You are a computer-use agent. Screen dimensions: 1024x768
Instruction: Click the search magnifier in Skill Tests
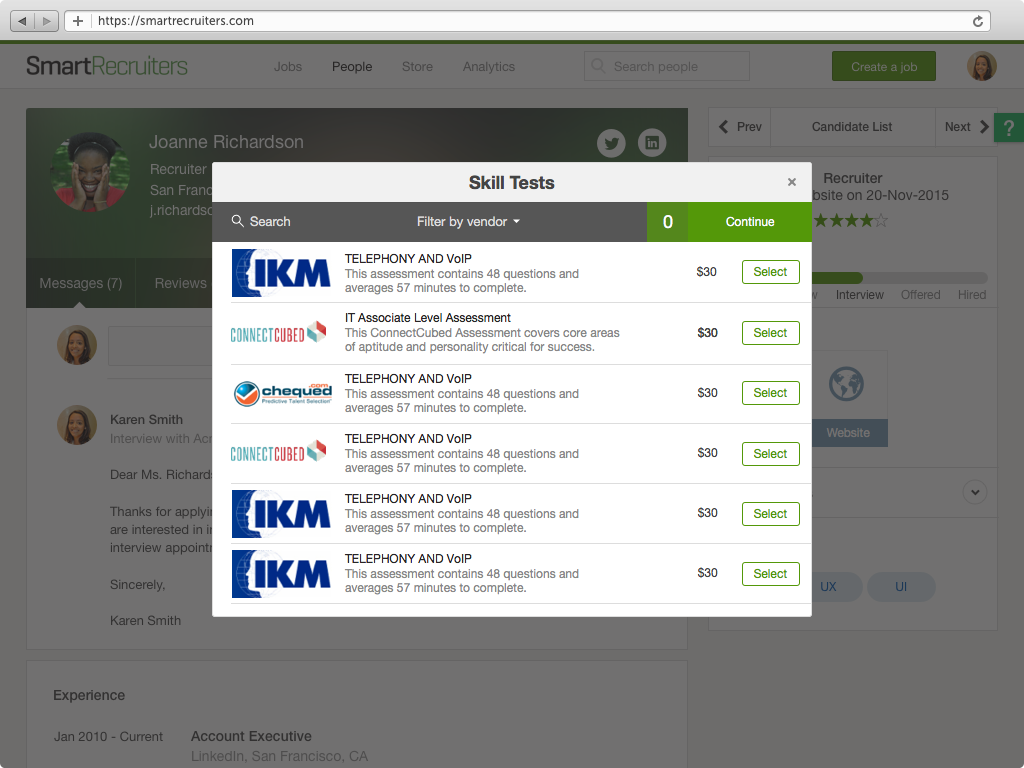click(238, 221)
